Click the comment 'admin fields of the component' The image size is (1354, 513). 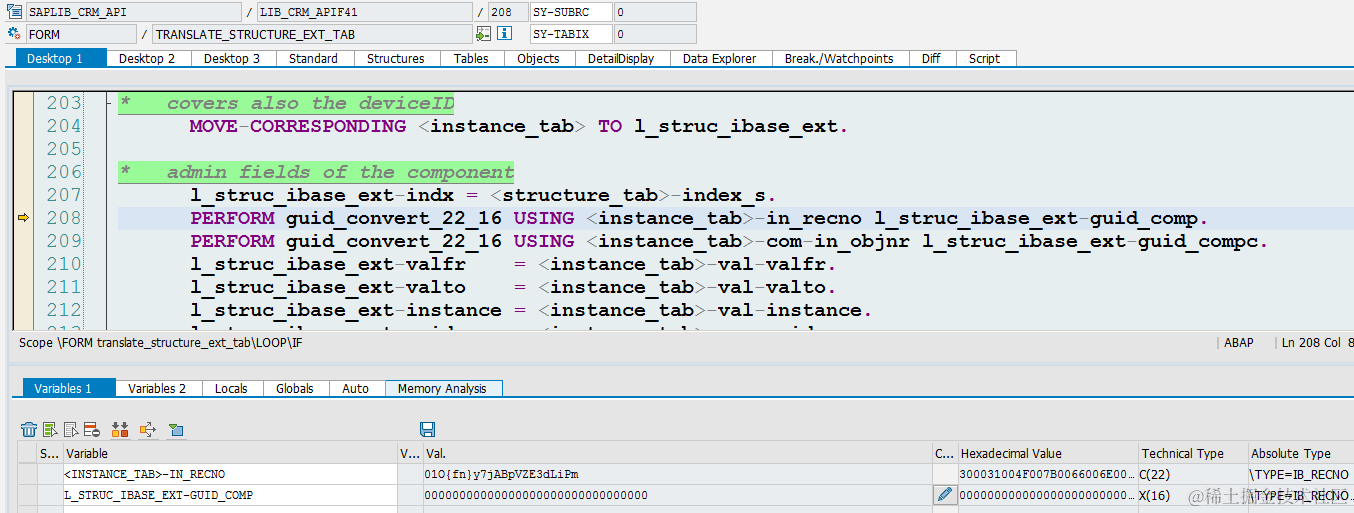[x=340, y=172]
